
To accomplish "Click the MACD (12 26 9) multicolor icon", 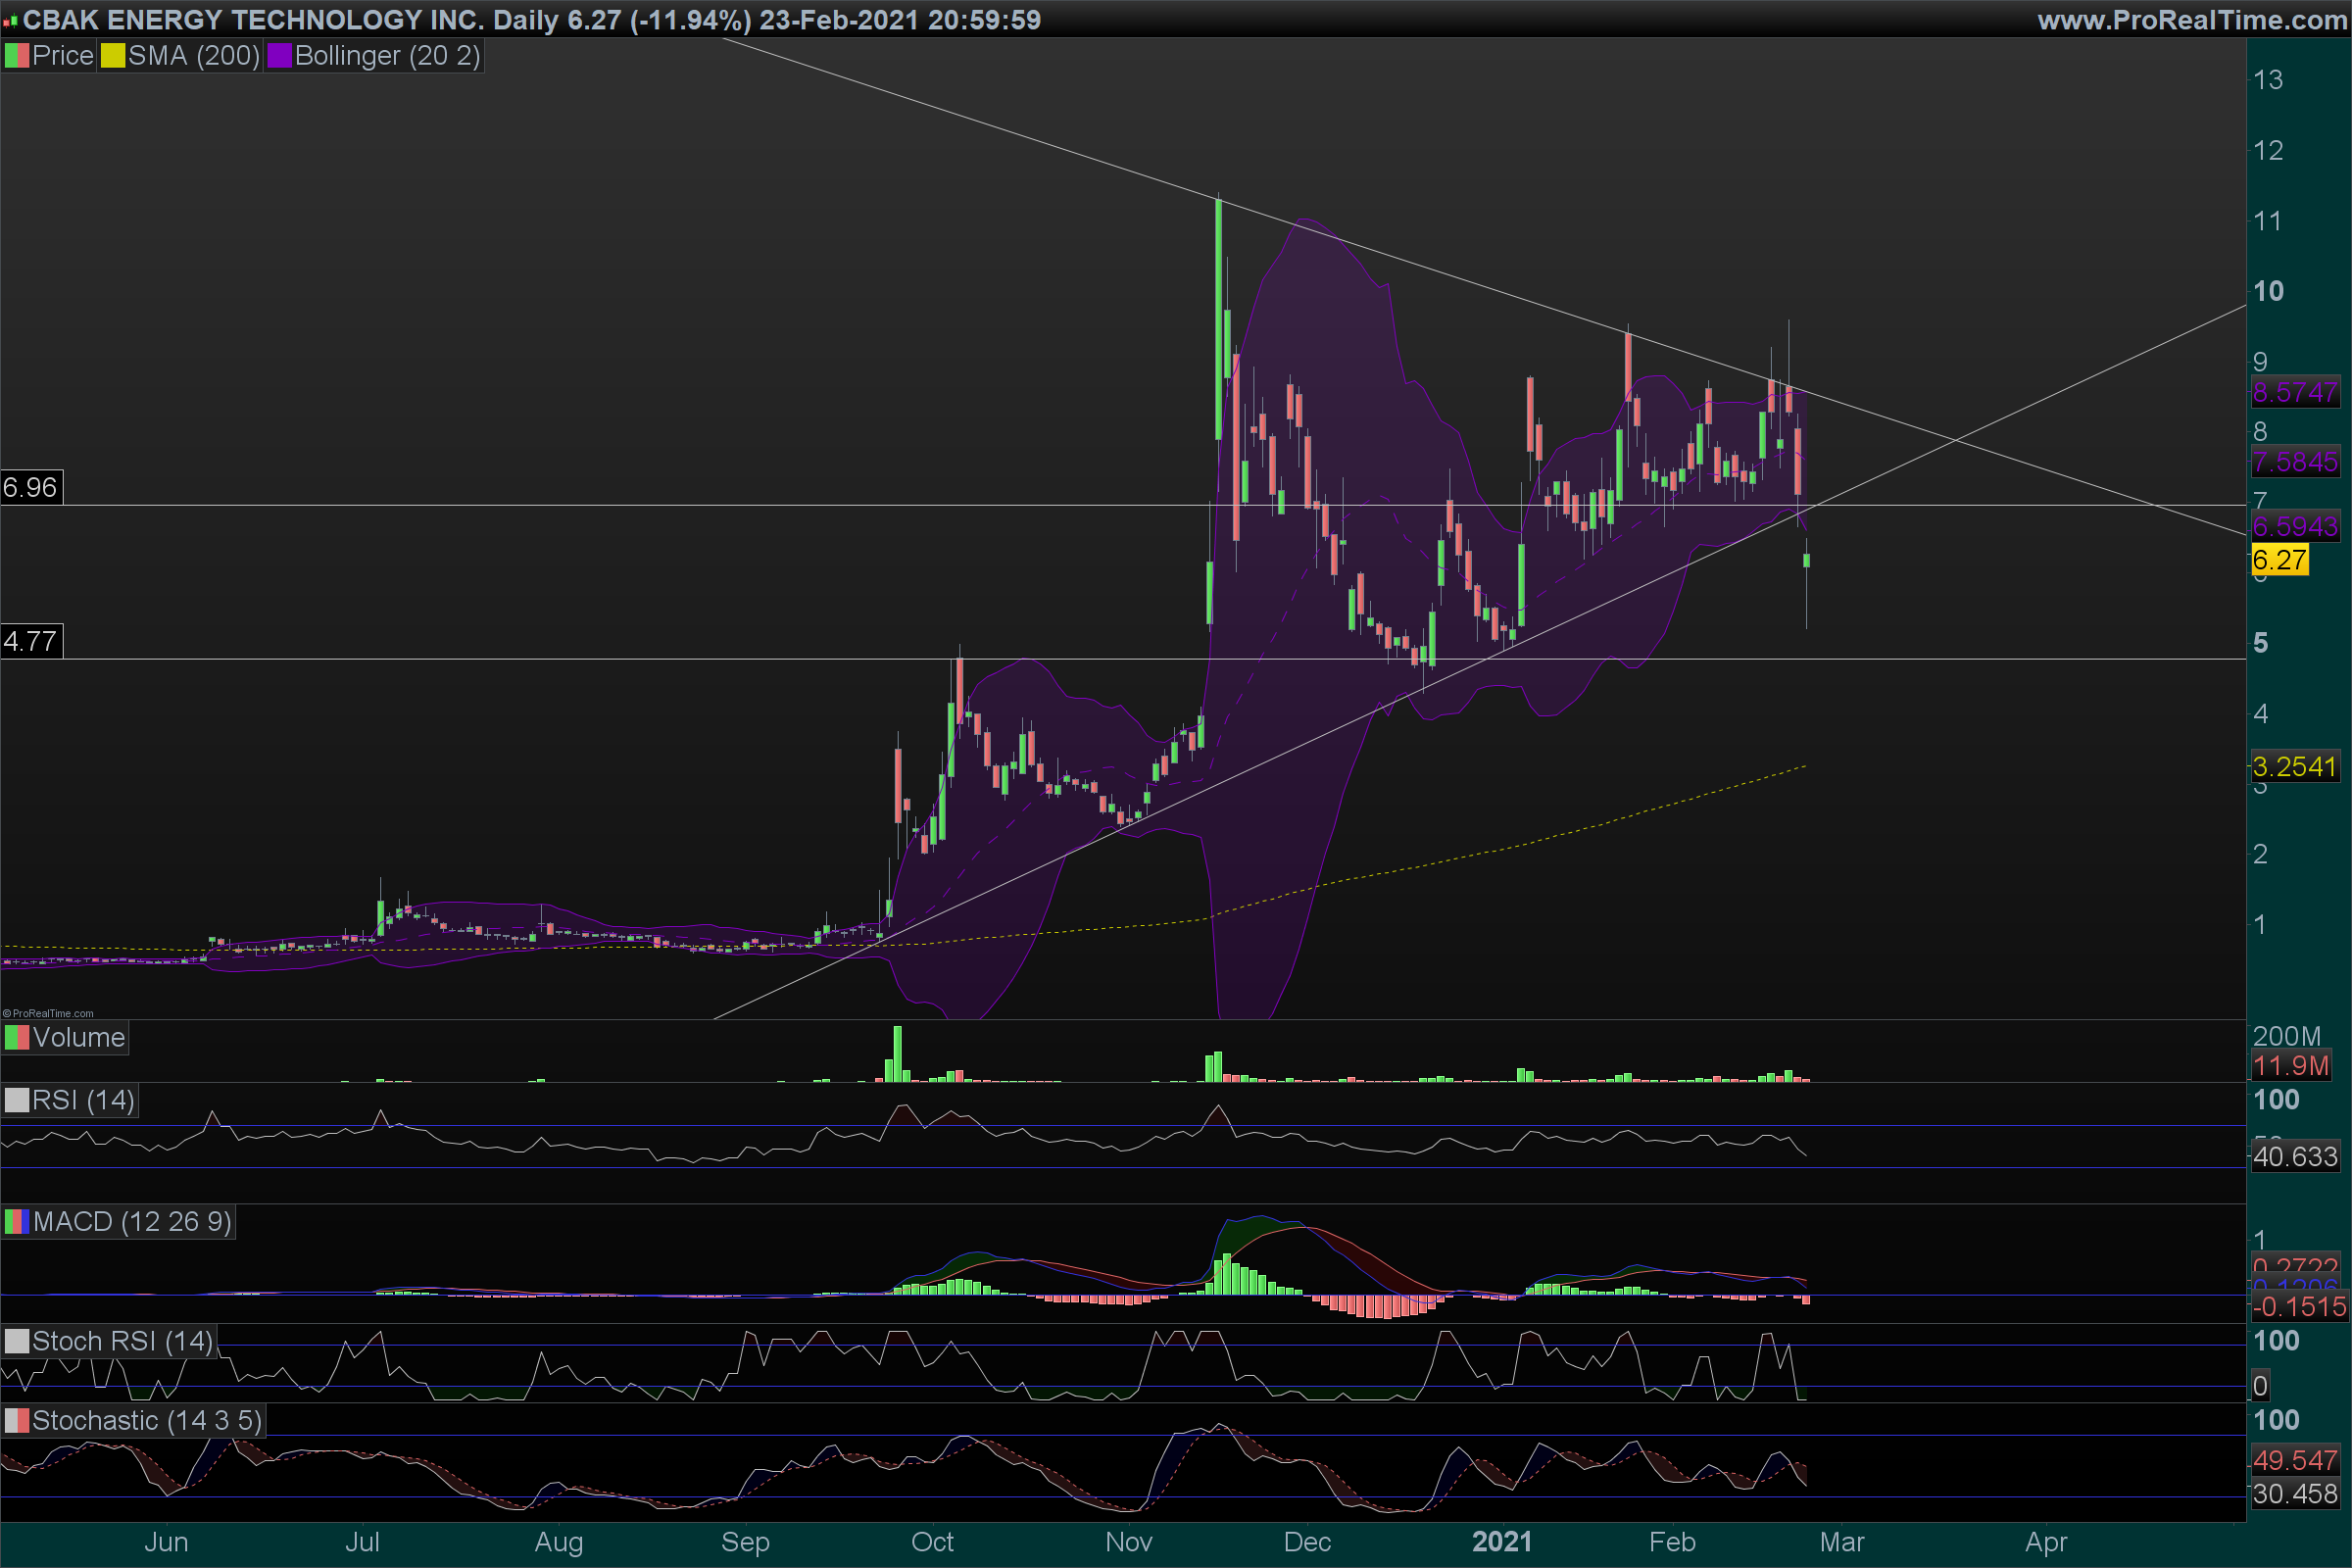I will pos(17,1221).
